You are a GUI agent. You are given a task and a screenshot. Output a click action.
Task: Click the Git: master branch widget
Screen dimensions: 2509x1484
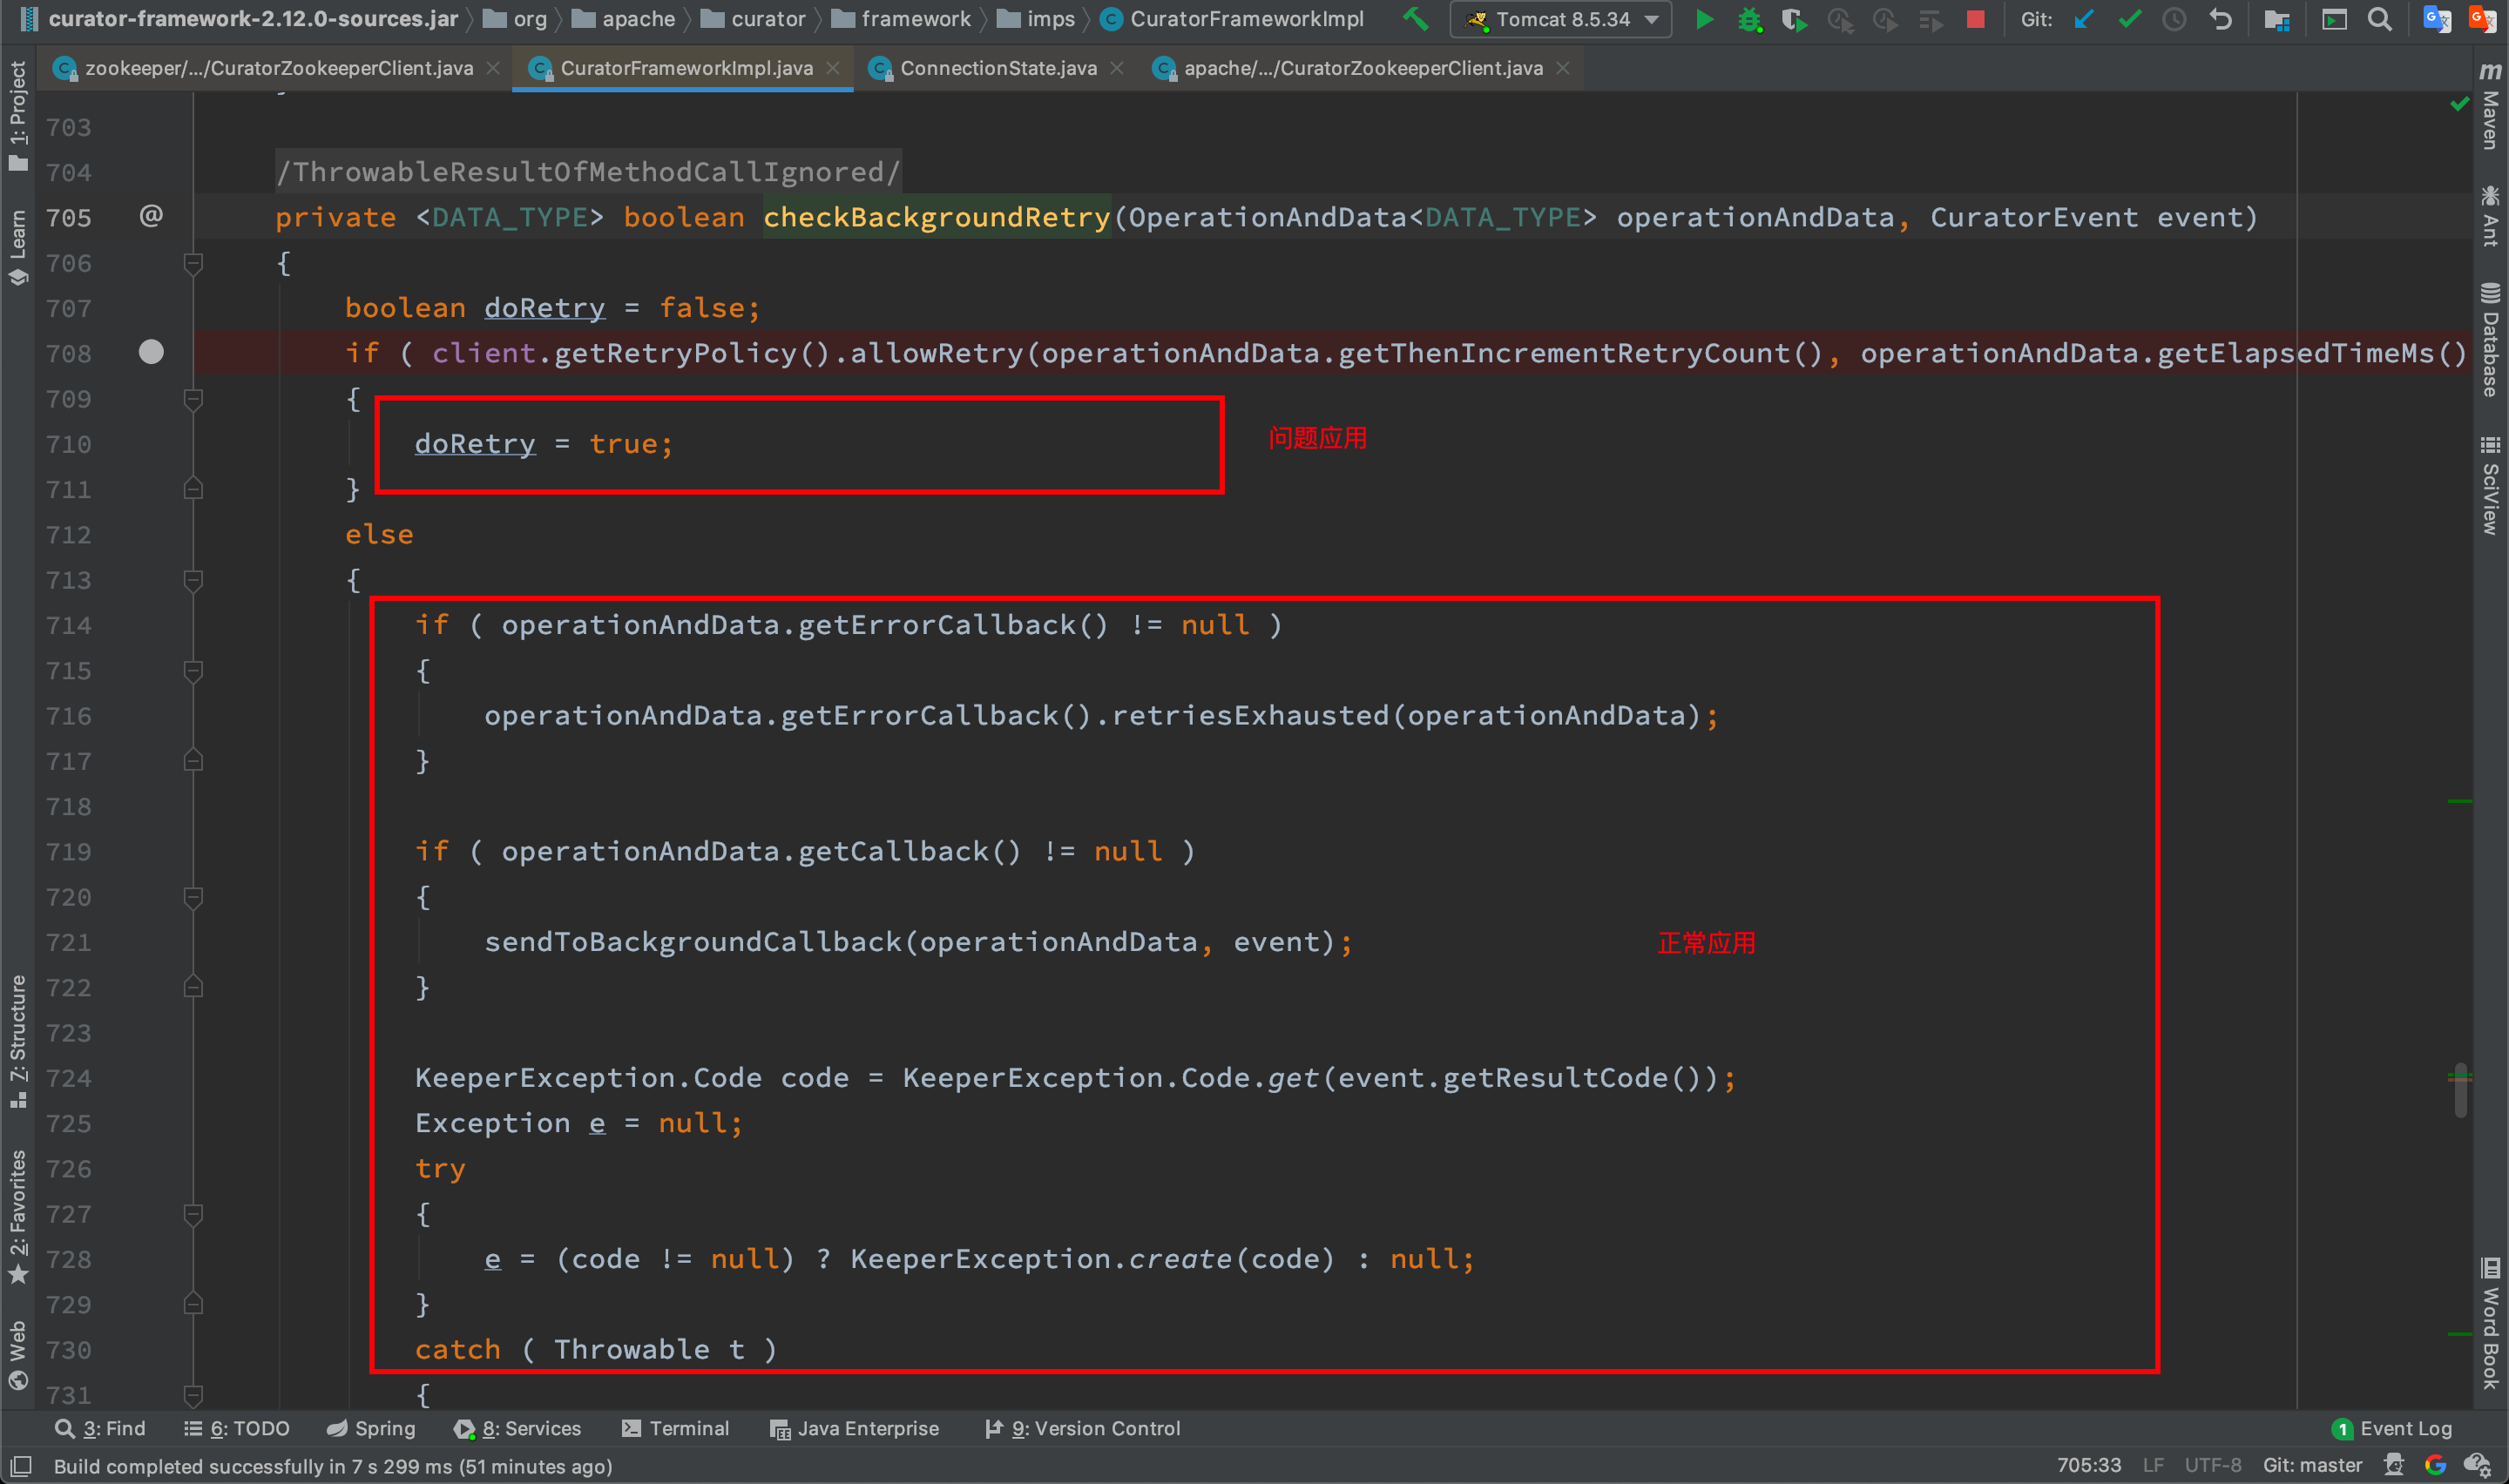tap(2312, 1465)
